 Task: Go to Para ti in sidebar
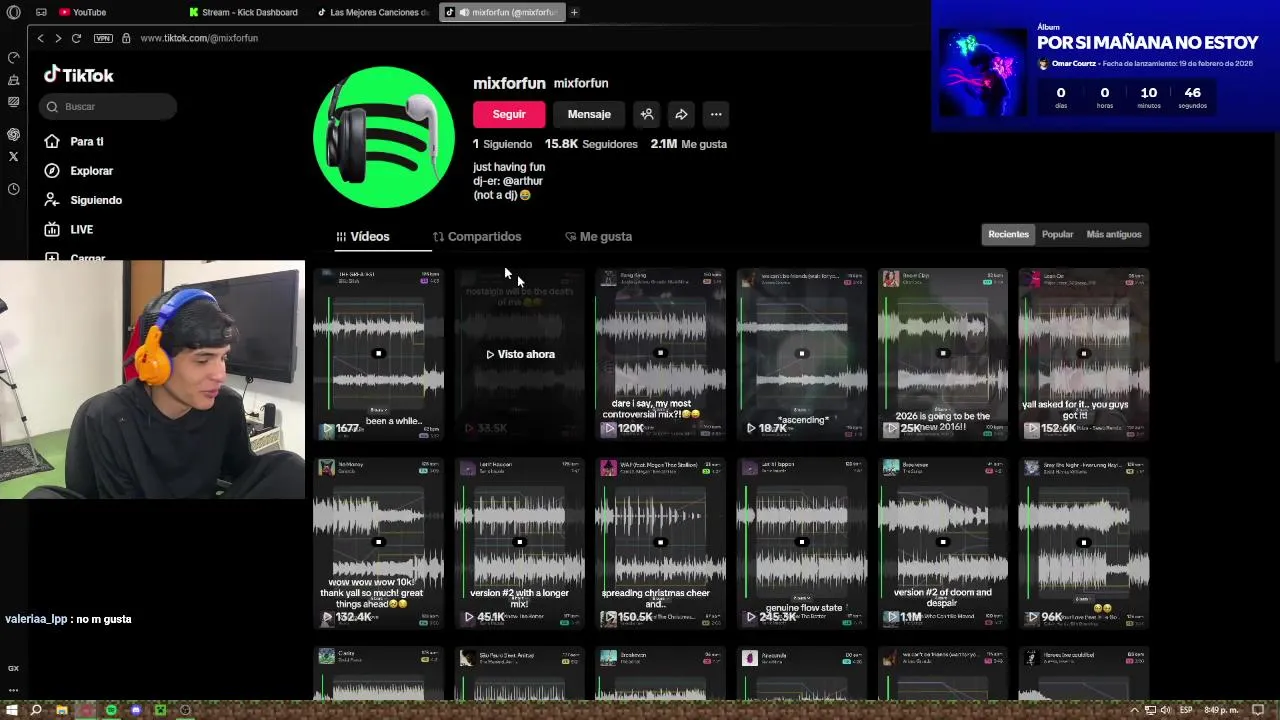[87, 142]
